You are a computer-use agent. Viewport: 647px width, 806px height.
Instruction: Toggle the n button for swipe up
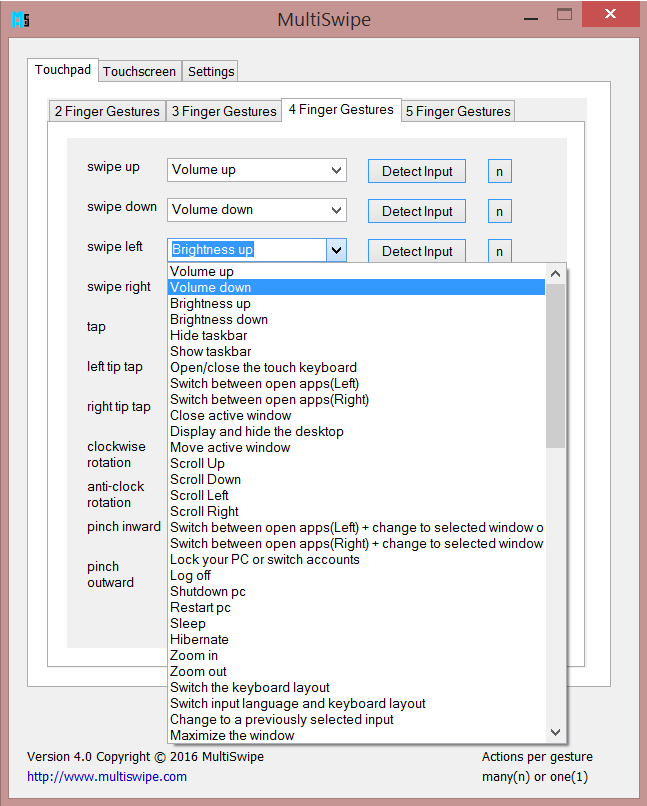click(499, 171)
